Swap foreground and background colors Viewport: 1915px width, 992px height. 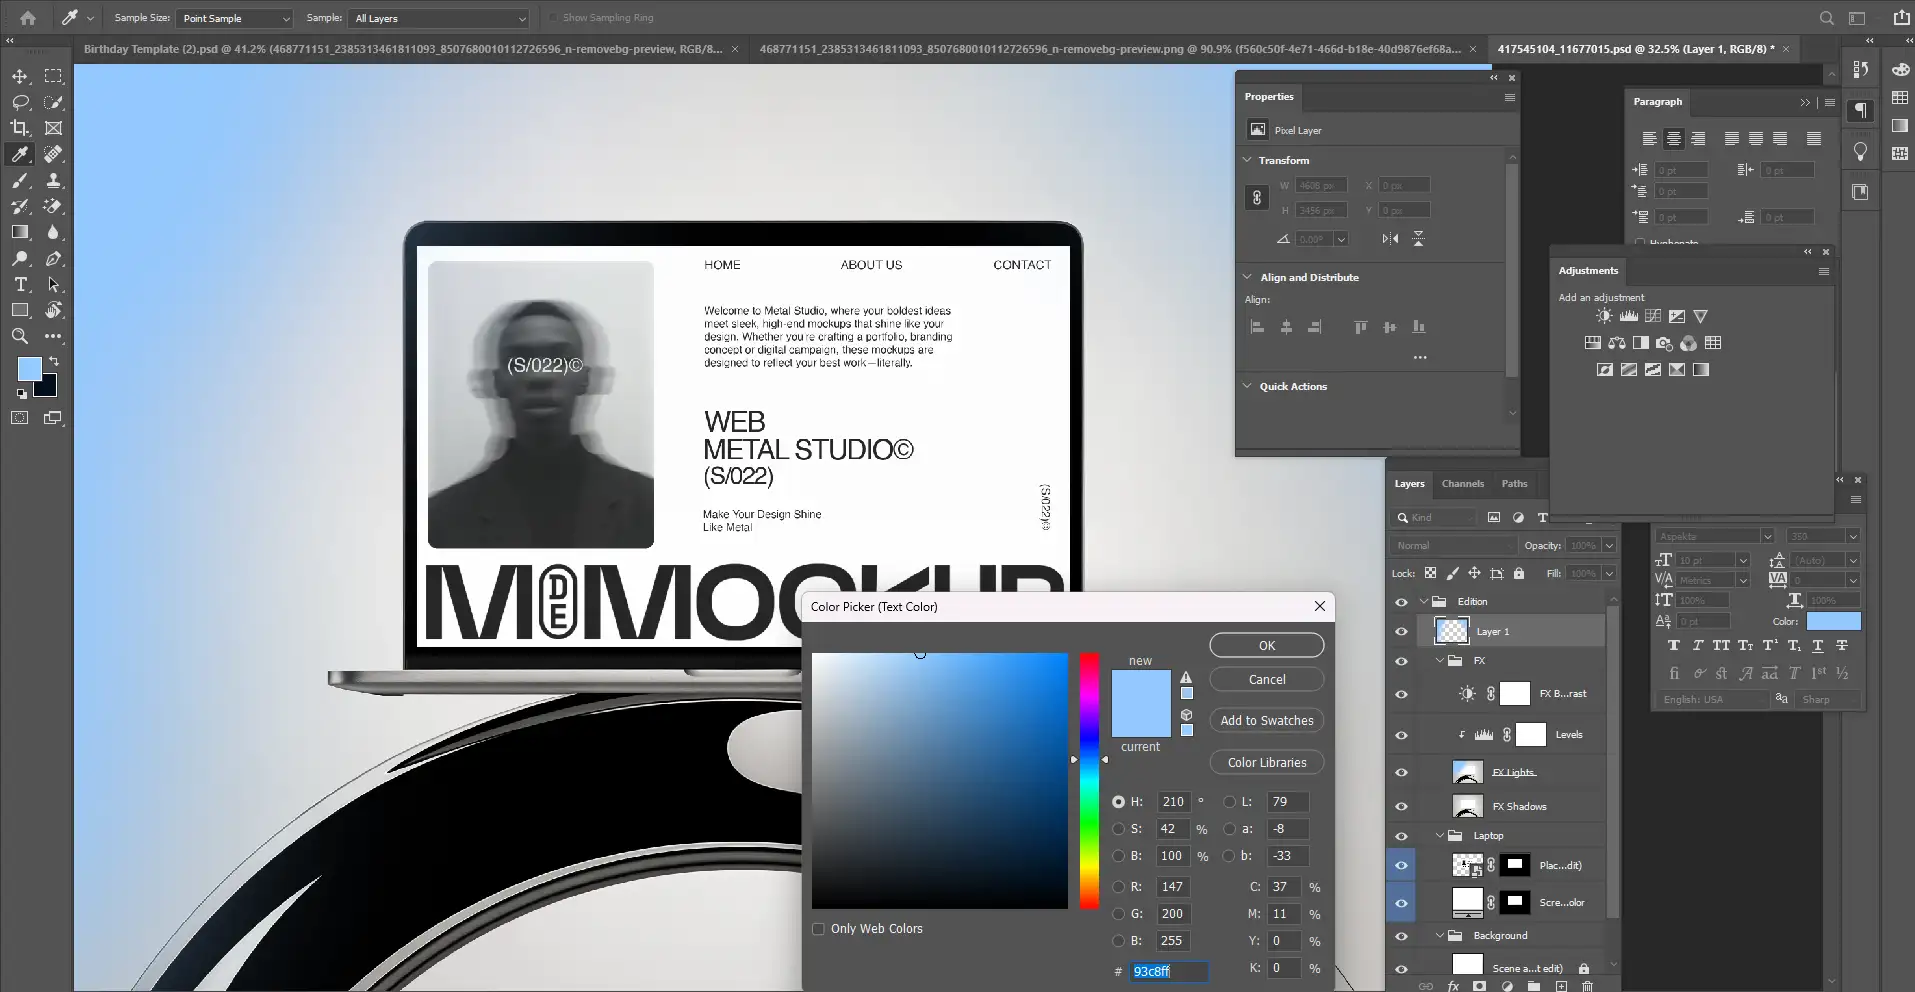point(54,361)
